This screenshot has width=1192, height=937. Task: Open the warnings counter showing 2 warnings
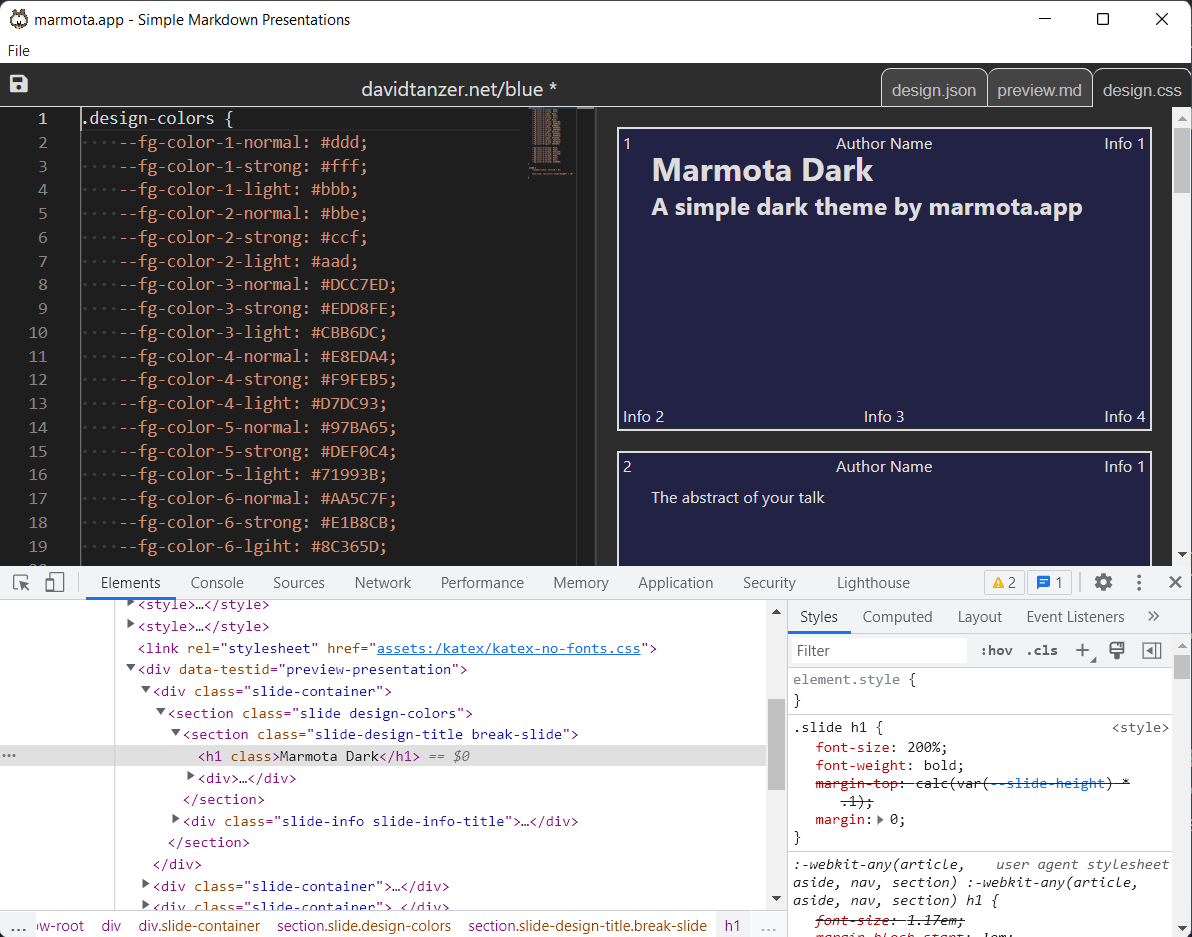point(1003,581)
